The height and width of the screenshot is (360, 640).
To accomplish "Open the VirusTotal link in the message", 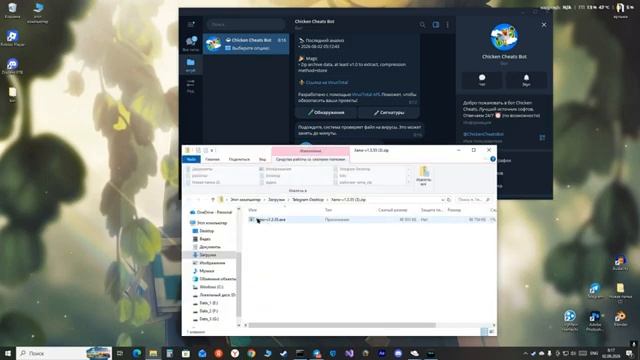I will [x=327, y=82].
